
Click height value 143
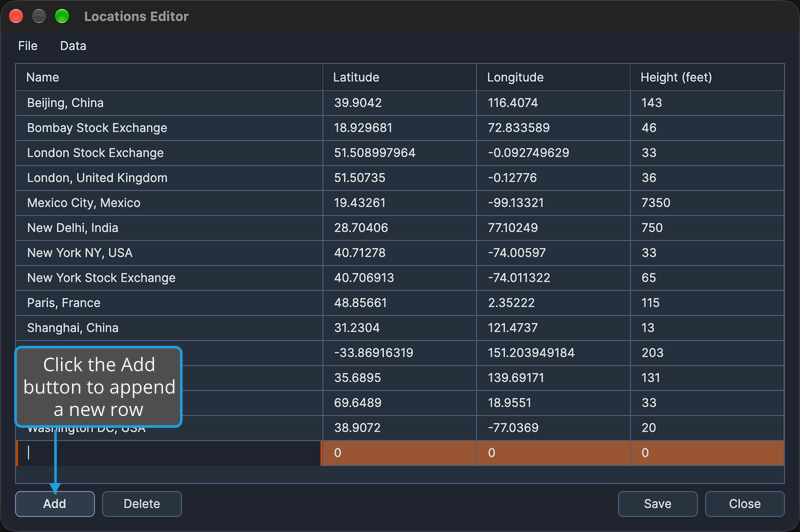(x=652, y=103)
